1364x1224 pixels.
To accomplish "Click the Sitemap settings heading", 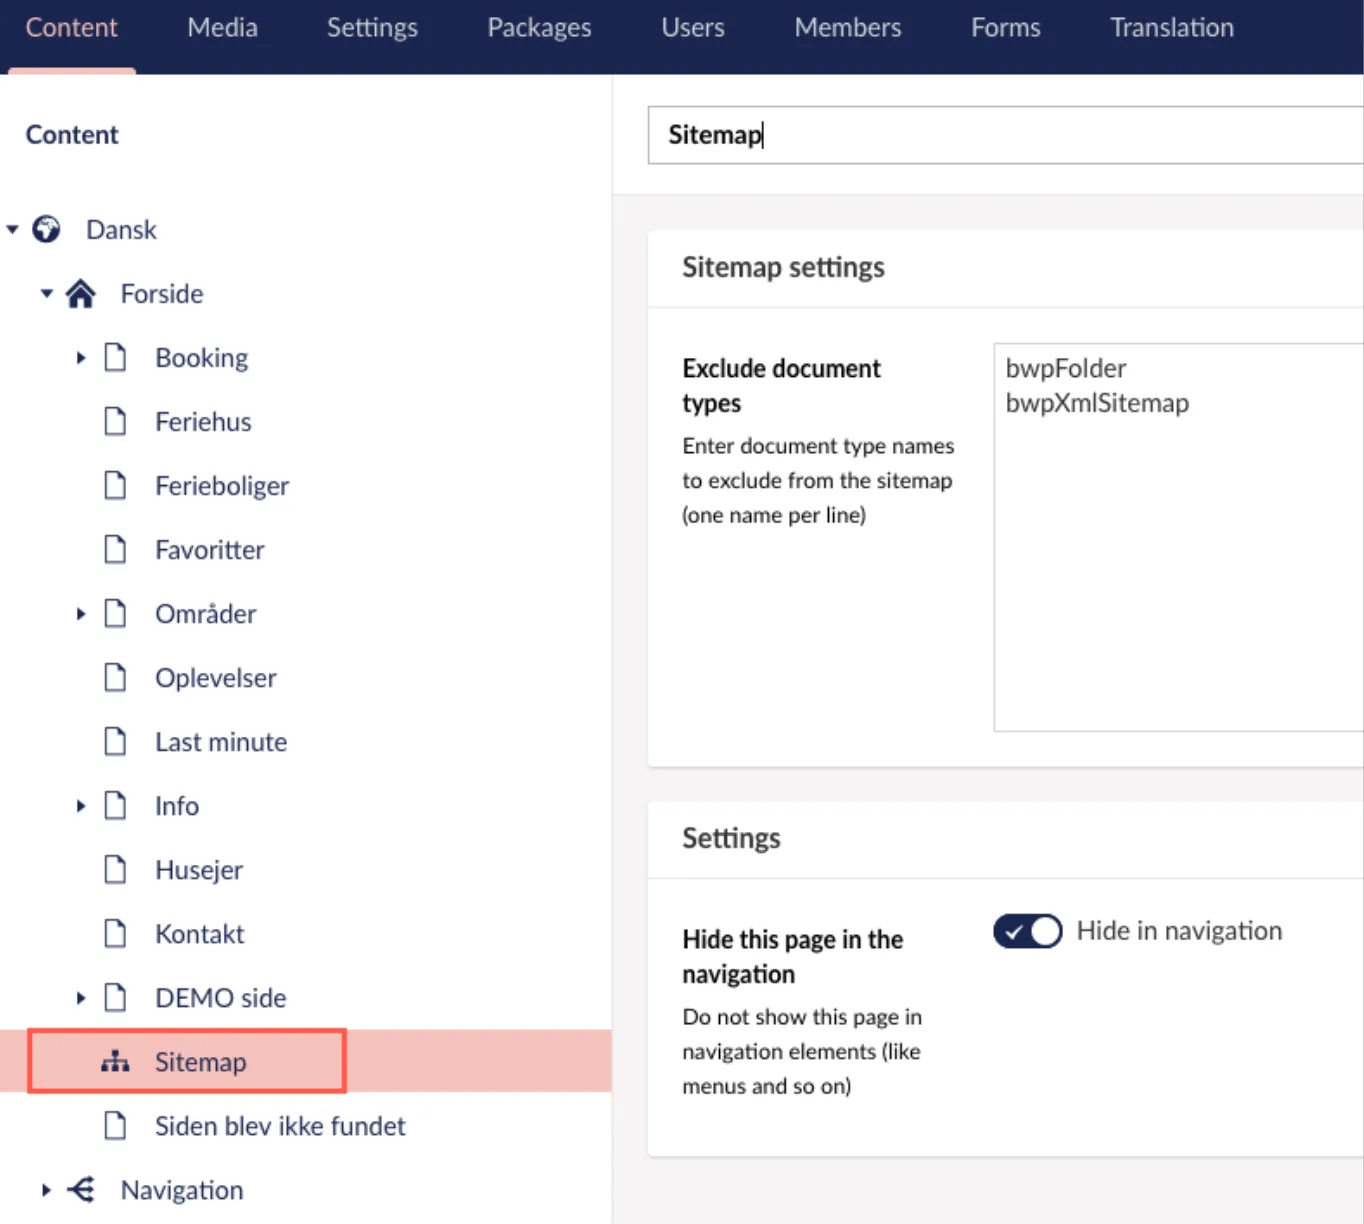I will pyautogui.click(x=783, y=267).
